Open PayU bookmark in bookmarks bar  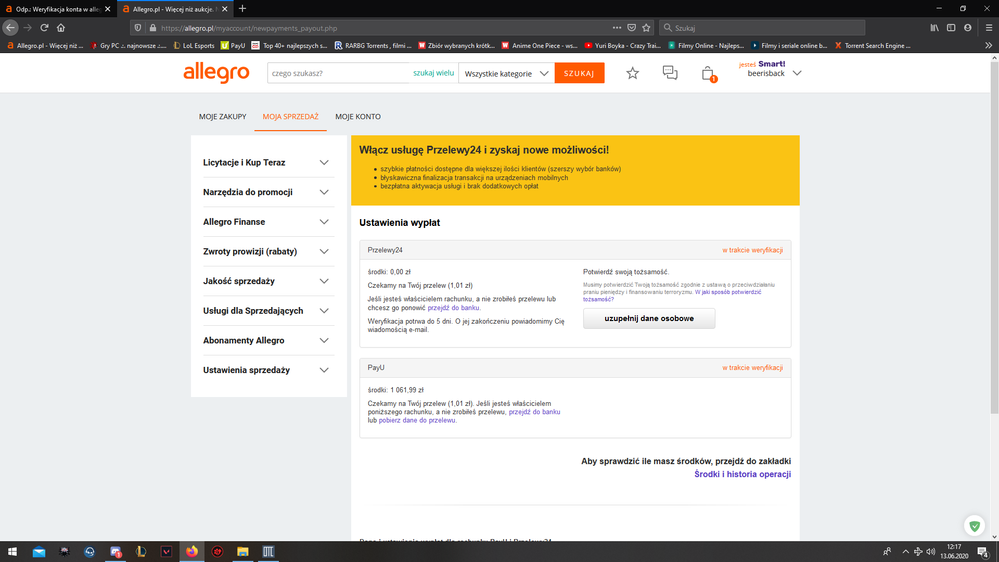tap(233, 45)
